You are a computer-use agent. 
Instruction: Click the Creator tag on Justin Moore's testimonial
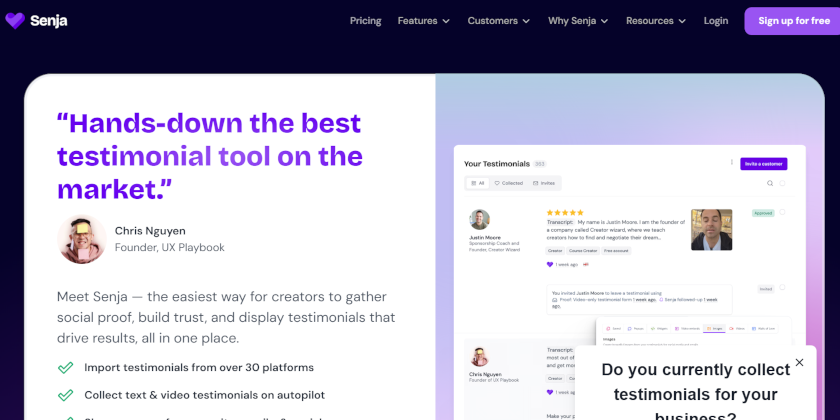pyautogui.click(x=555, y=251)
